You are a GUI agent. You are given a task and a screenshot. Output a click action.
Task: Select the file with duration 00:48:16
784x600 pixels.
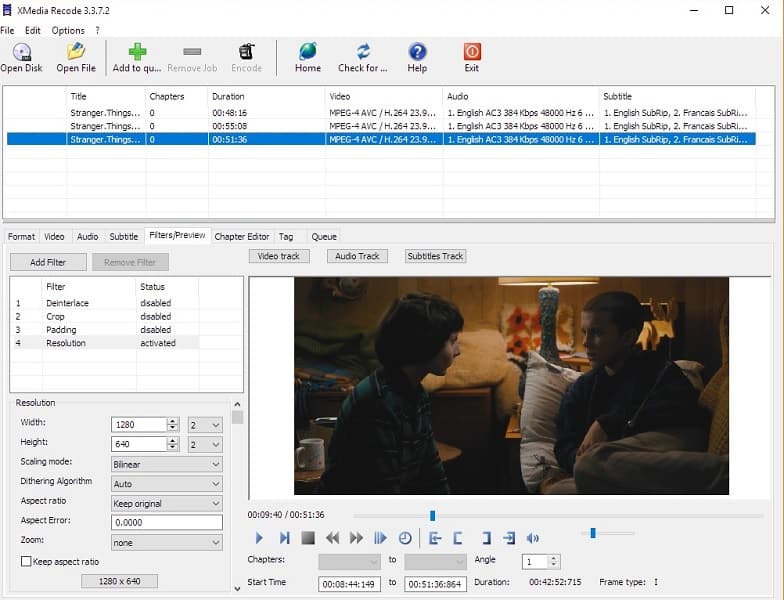(381, 112)
